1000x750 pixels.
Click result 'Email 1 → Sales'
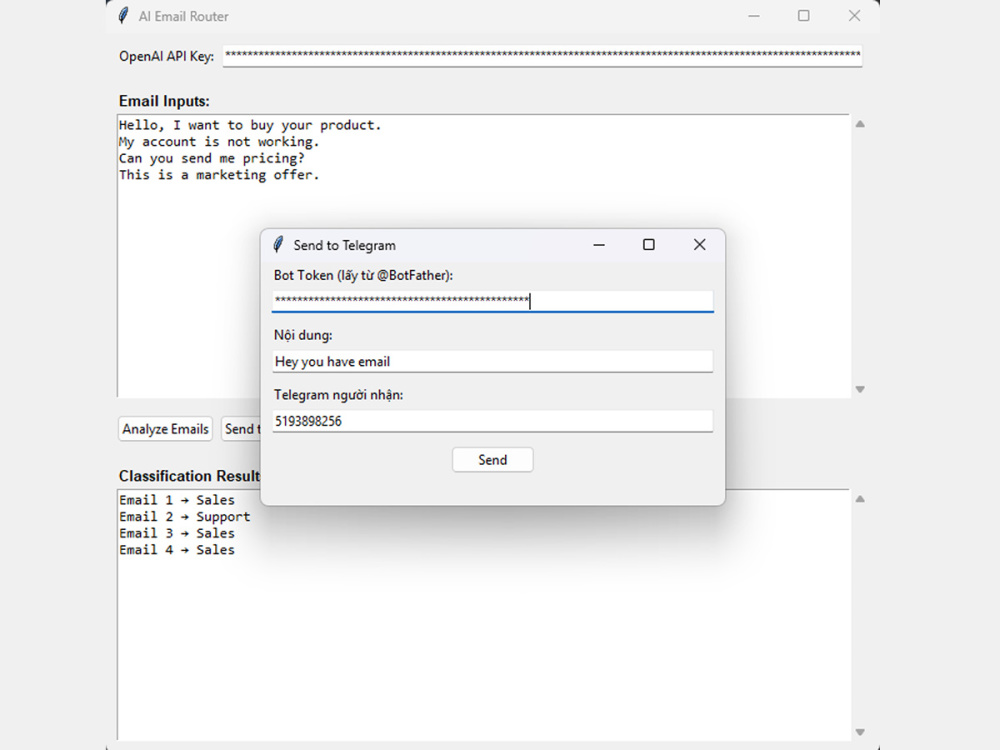tap(177, 500)
